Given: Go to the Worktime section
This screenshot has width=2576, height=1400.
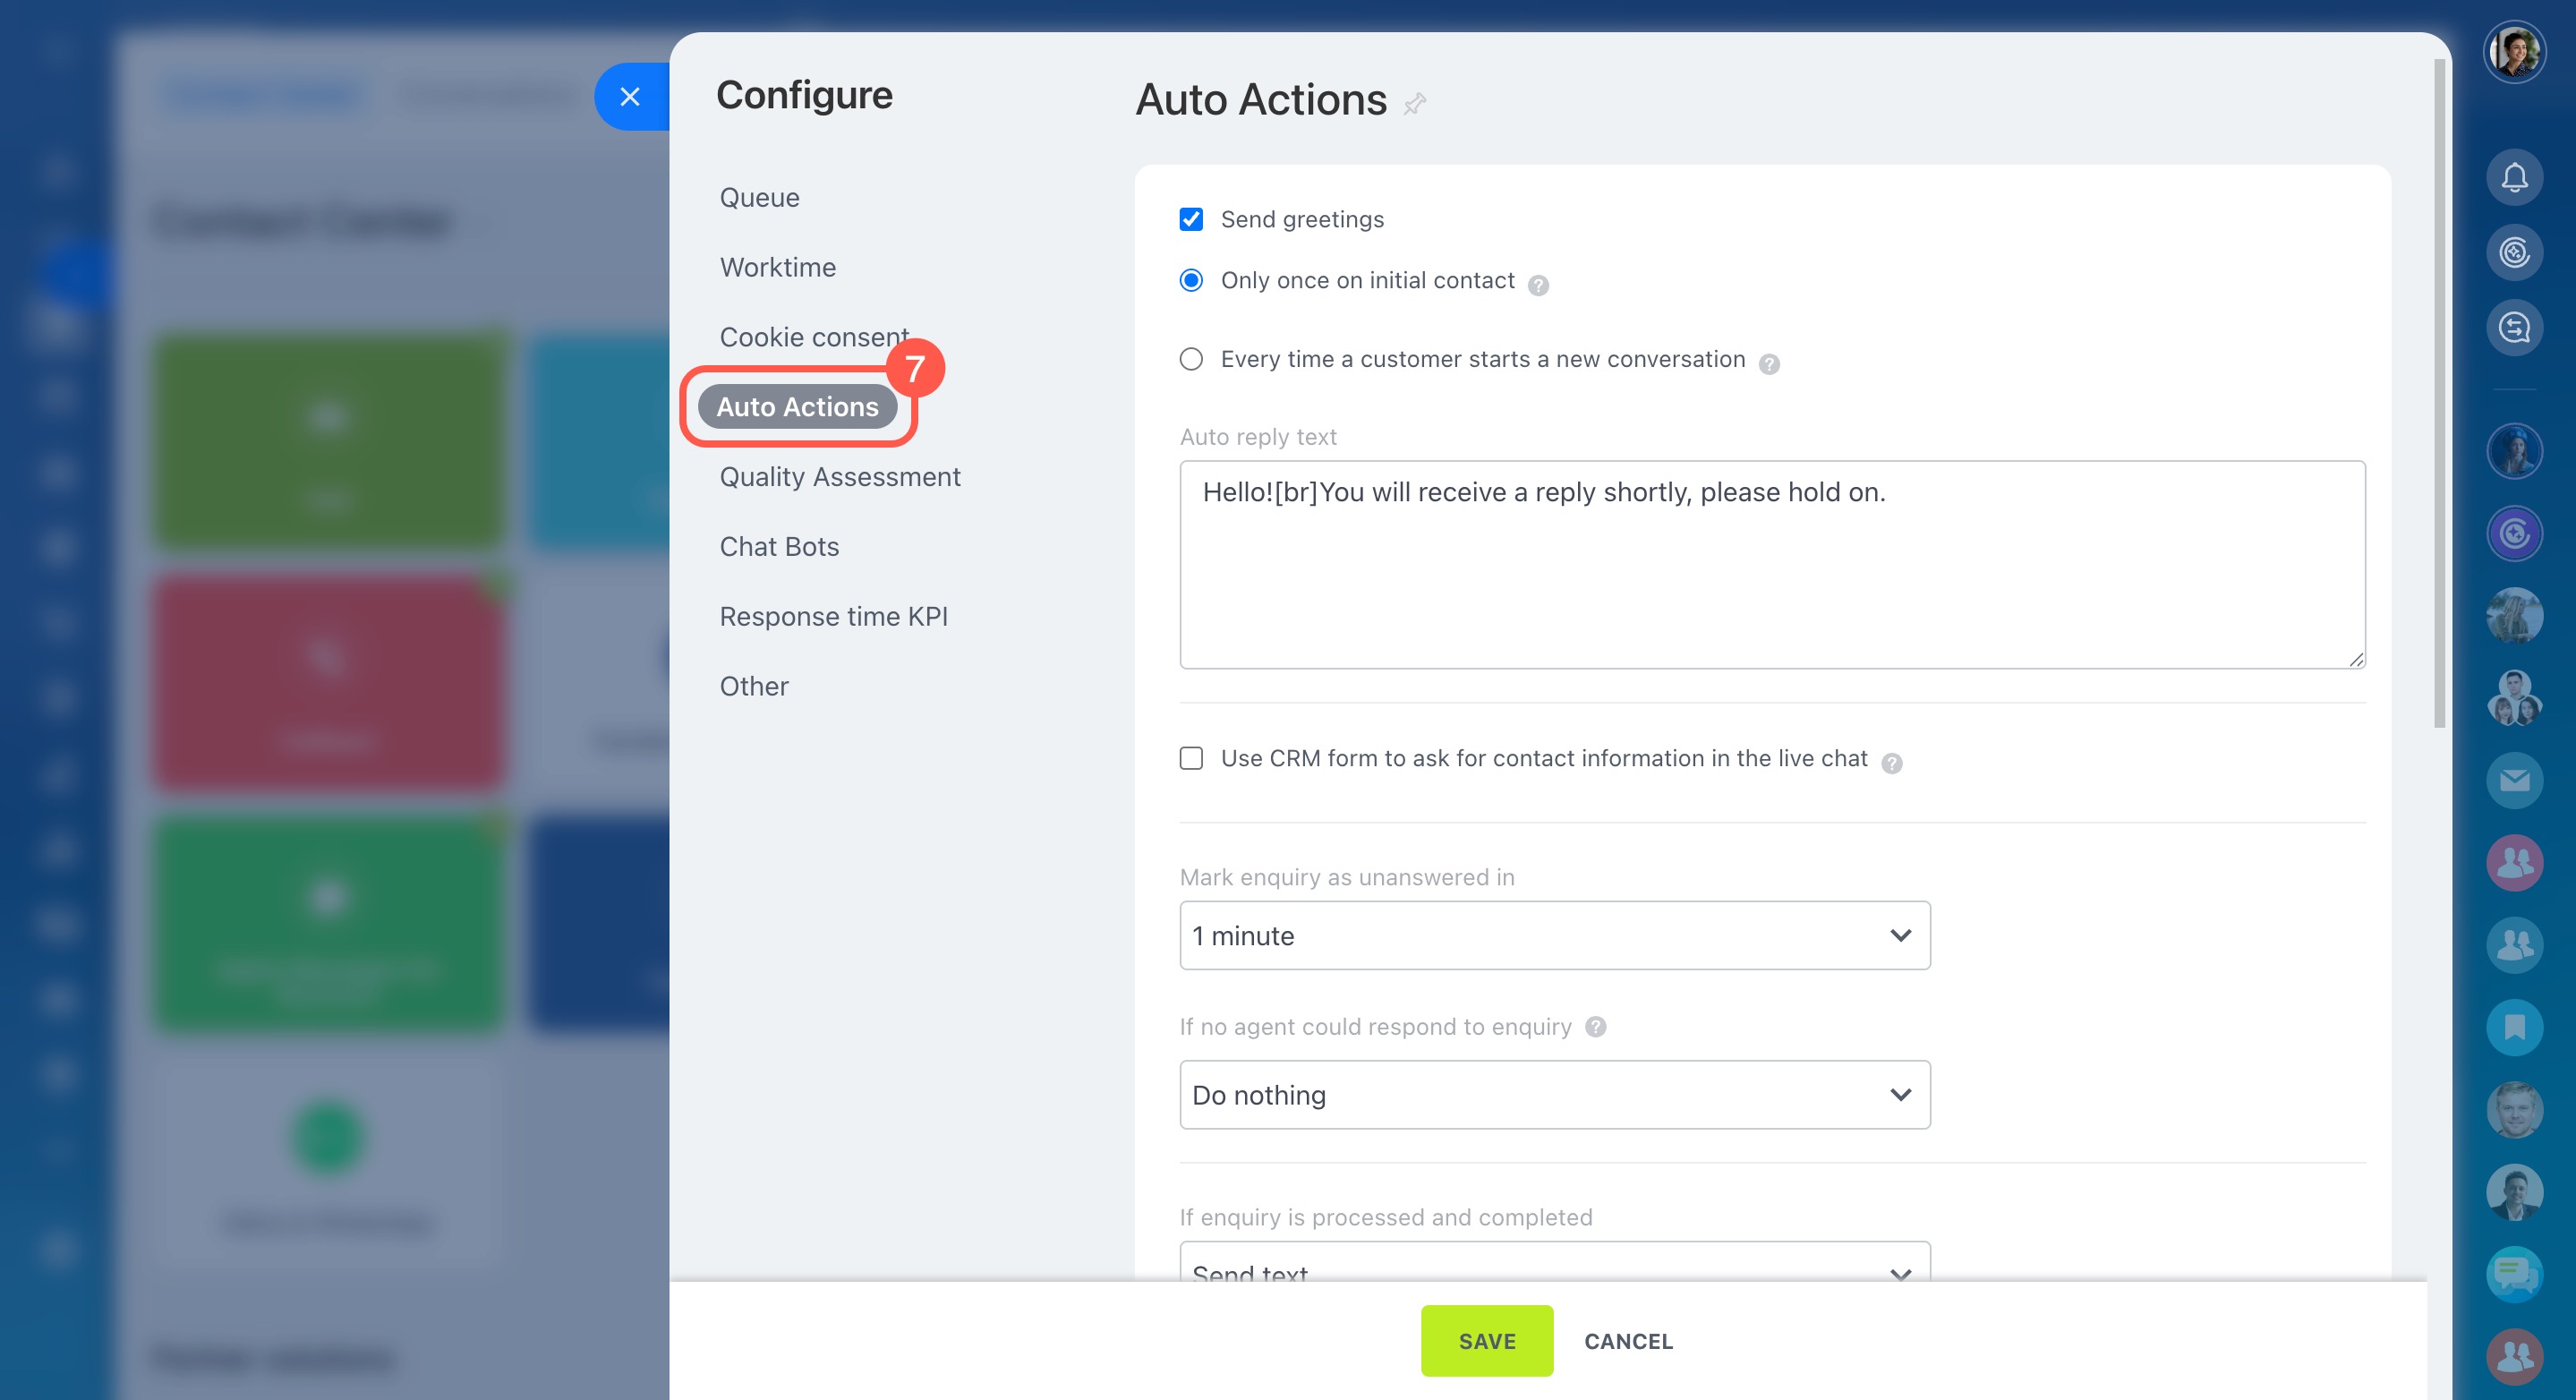Looking at the screenshot, I should (778, 268).
